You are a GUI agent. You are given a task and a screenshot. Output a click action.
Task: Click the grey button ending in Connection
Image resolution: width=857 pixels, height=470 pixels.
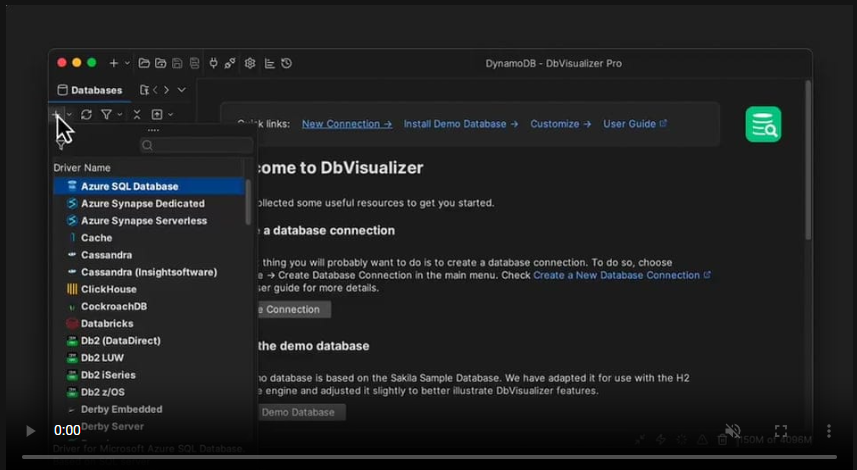294,309
